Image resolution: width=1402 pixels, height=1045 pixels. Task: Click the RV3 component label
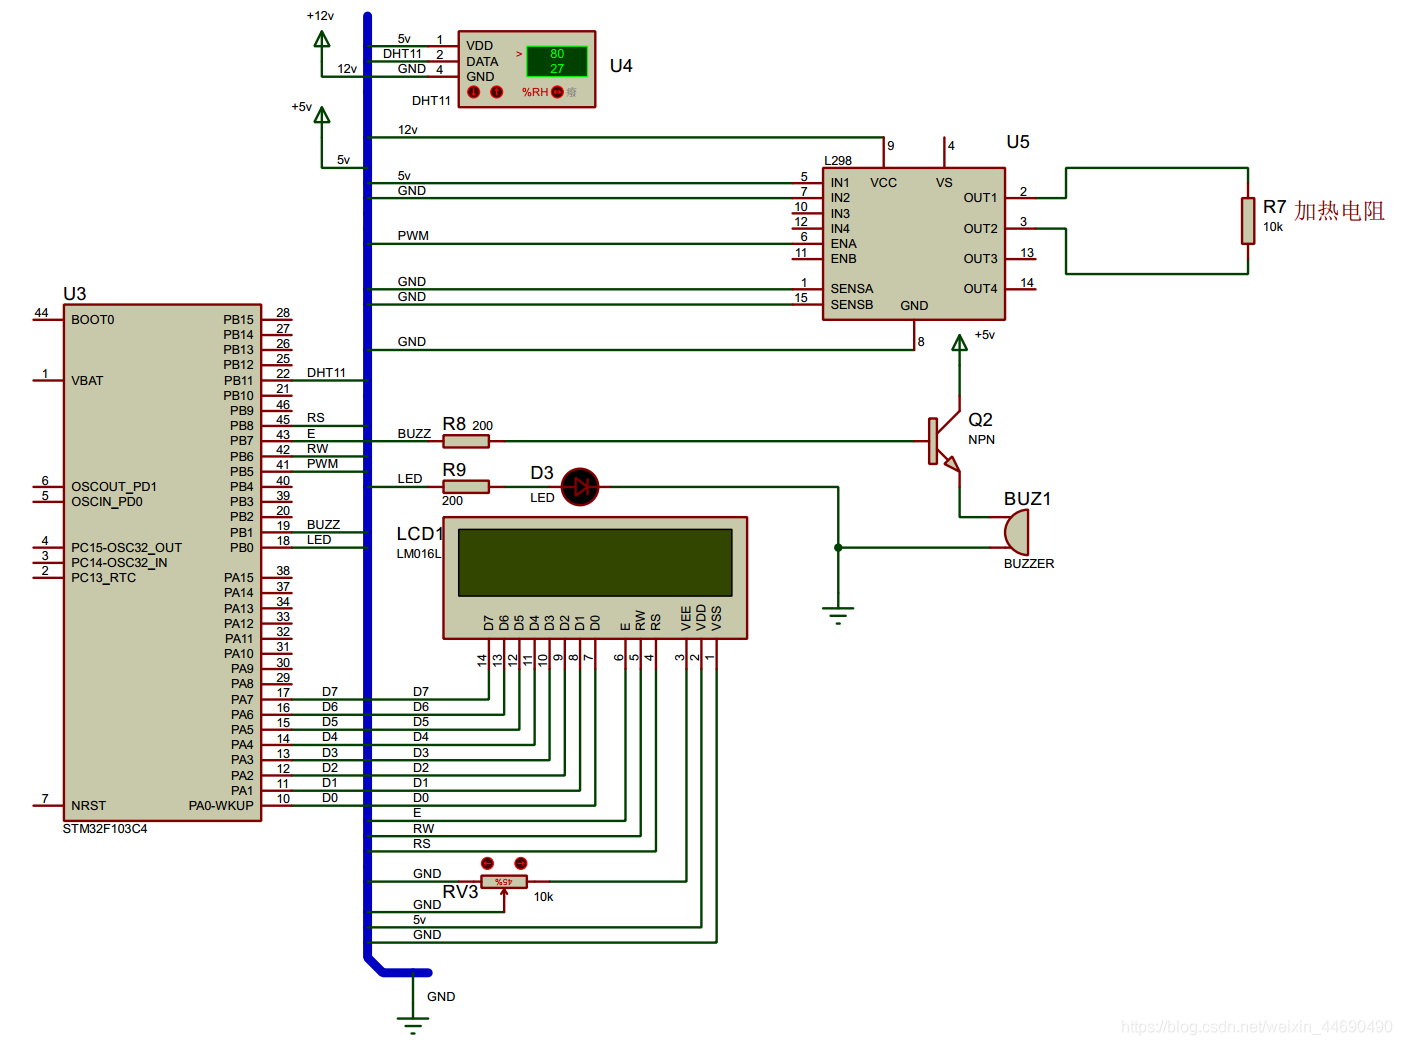460,892
